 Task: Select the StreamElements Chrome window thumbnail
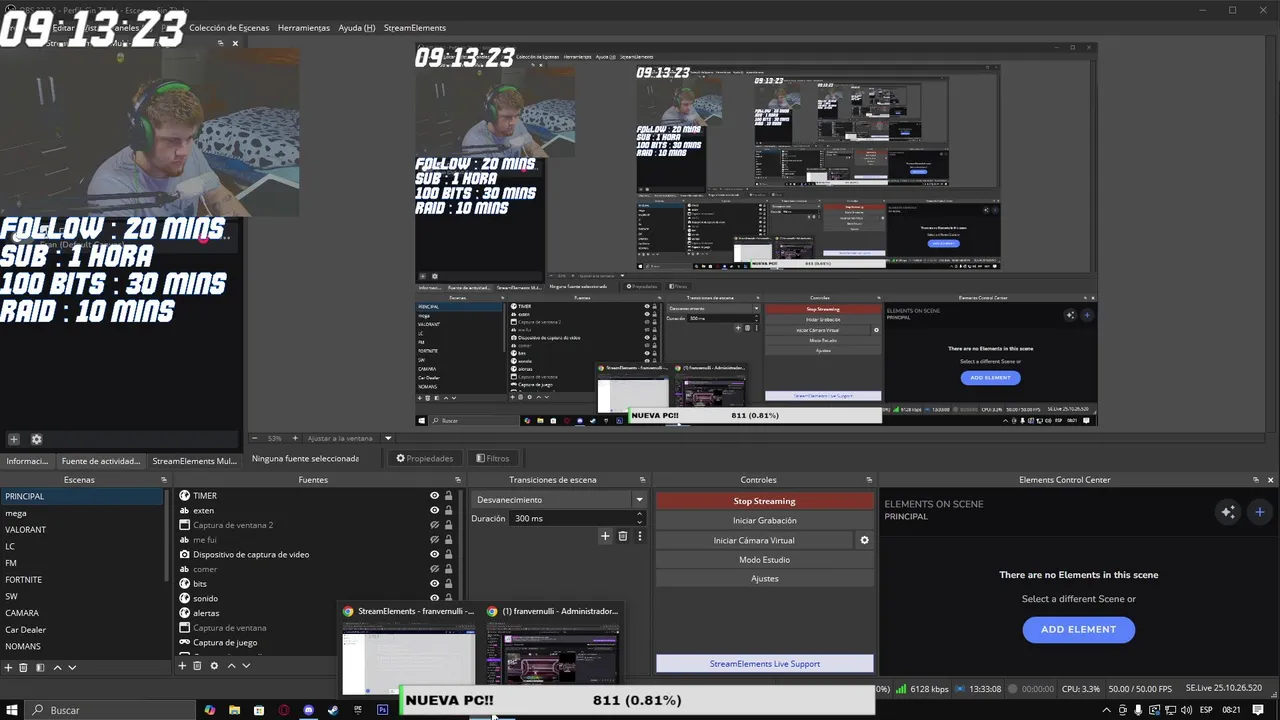(409, 648)
